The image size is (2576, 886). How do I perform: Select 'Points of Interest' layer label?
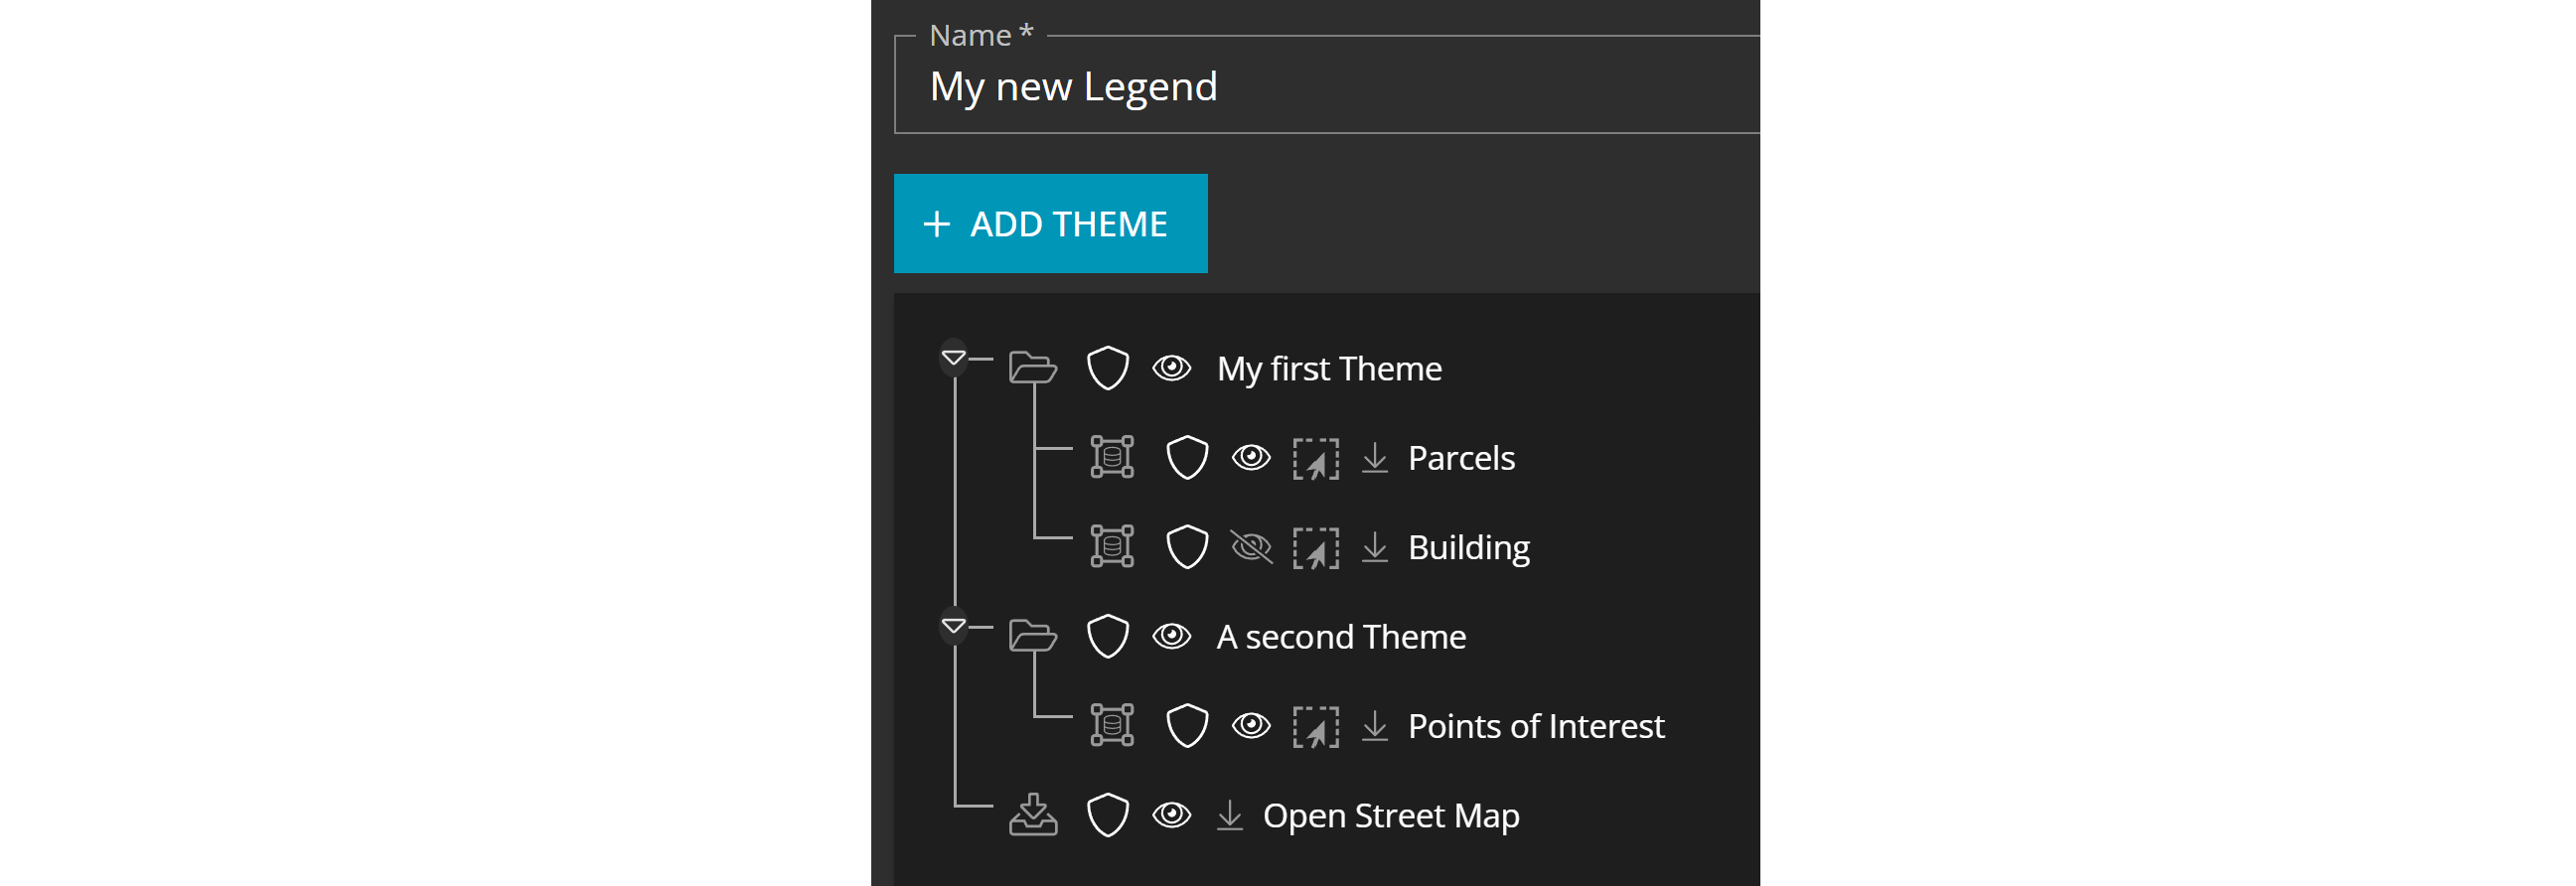pyautogui.click(x=1536, y=726)
